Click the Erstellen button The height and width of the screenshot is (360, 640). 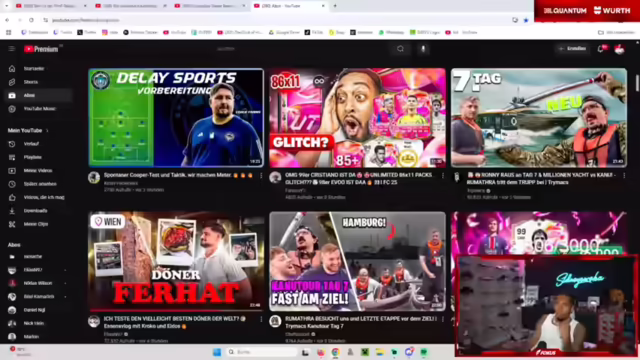coord(573,49)
